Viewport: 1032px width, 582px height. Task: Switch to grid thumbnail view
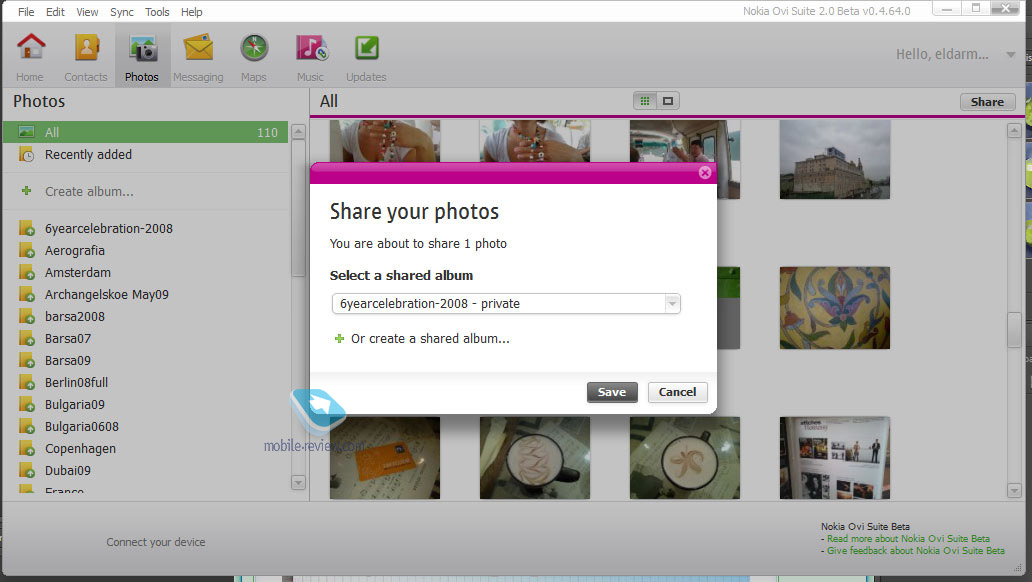coord(645,101)
